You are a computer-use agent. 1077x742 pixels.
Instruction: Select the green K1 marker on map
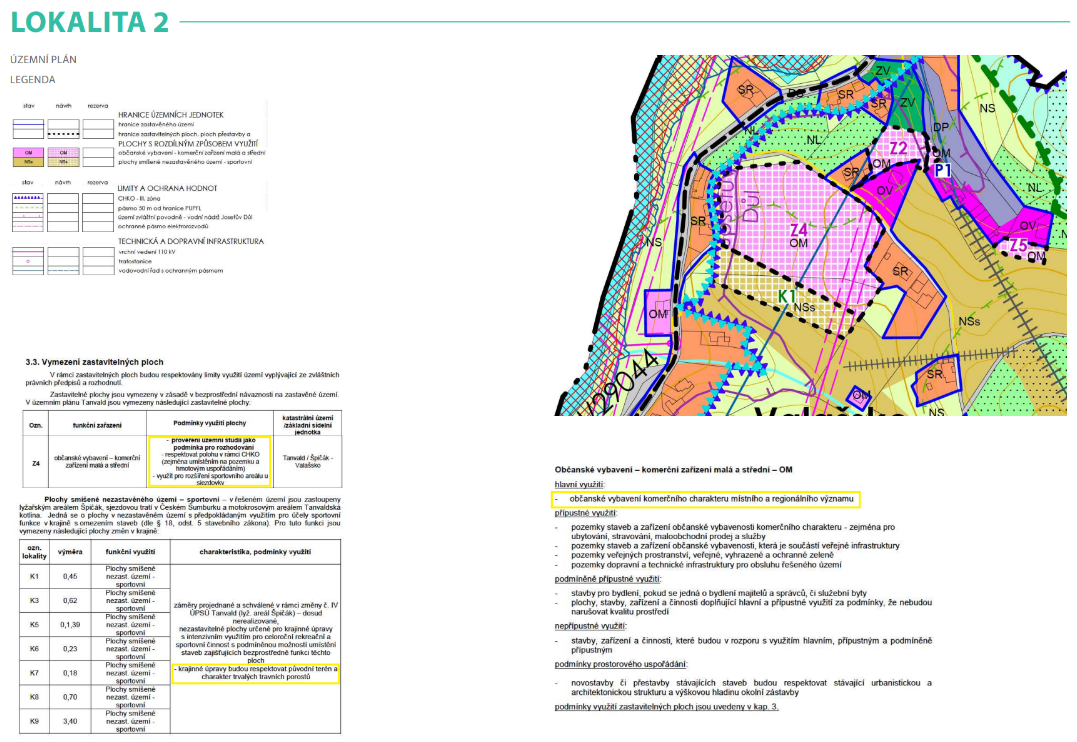click(789, 297)
